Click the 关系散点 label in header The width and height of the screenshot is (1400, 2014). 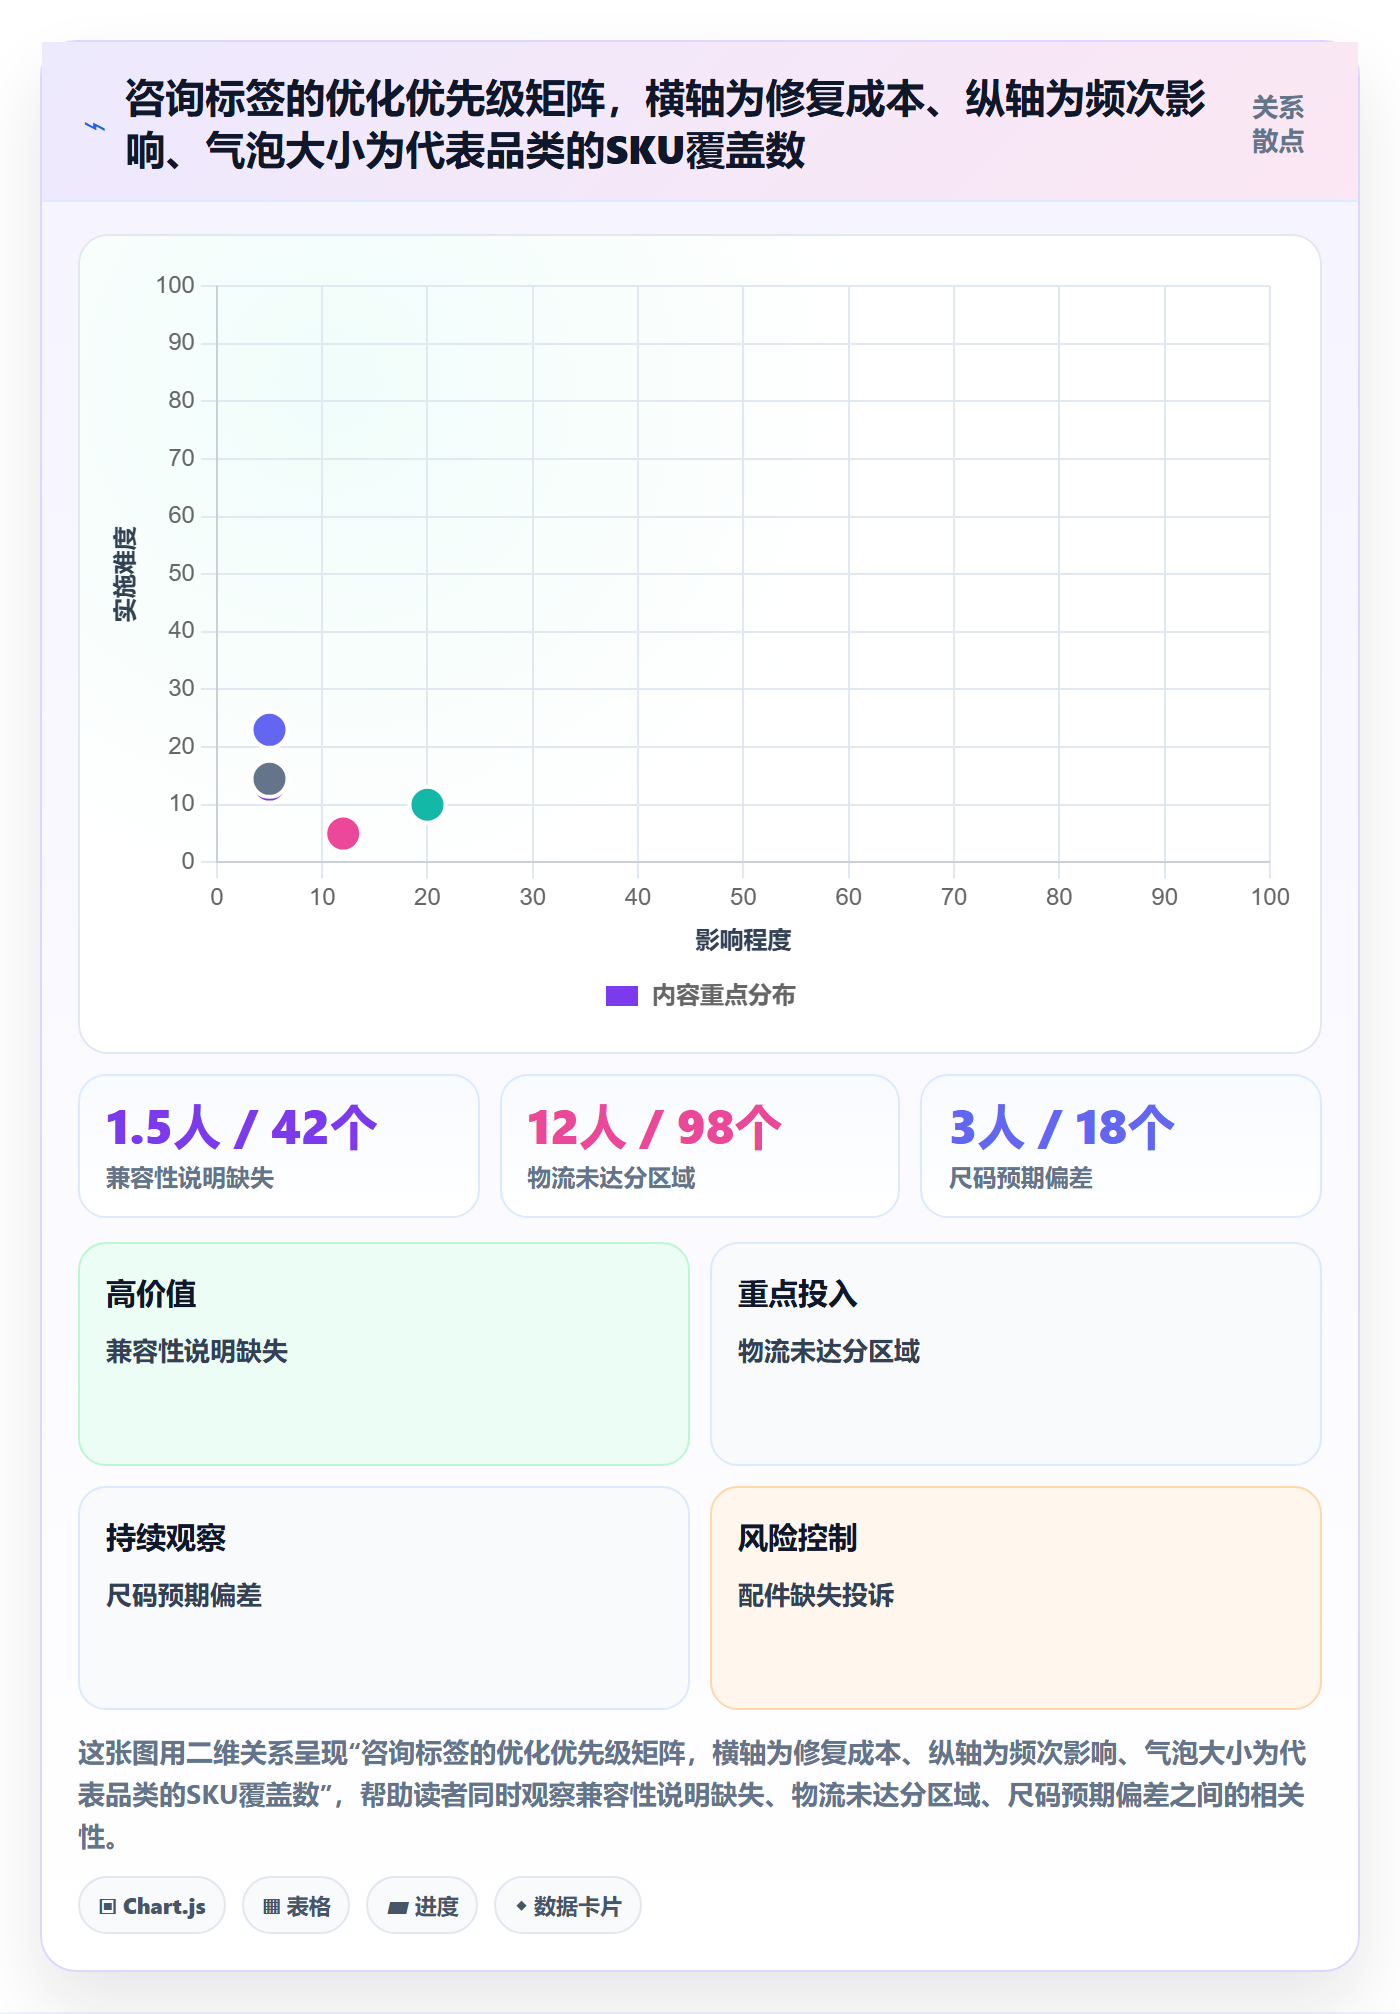(x=1278, y=124)
